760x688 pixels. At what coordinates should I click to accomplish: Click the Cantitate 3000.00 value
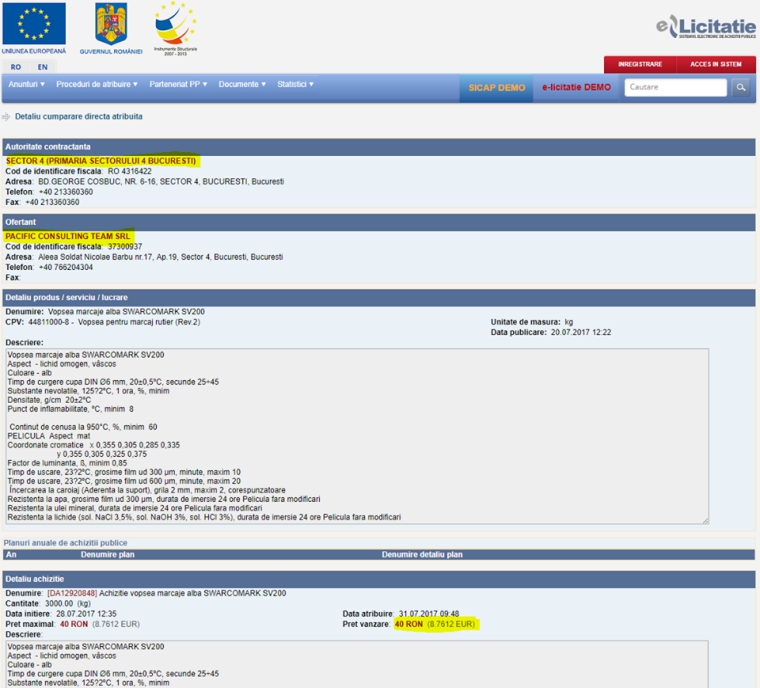tap(59, 604)
